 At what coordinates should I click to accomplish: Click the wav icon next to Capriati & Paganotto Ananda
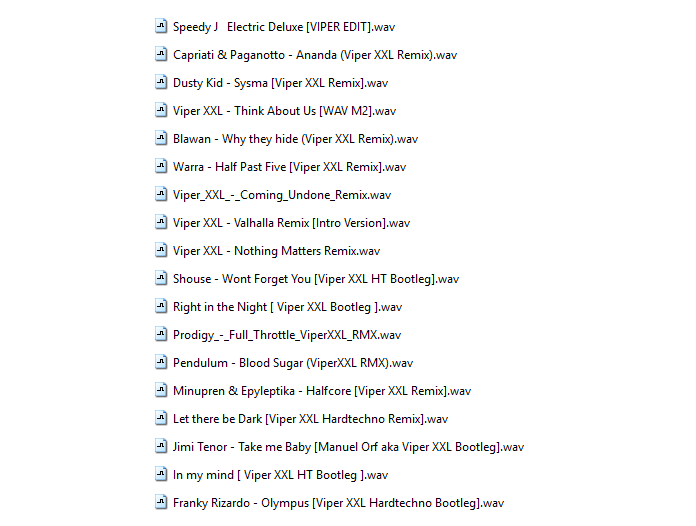point(161,54)
